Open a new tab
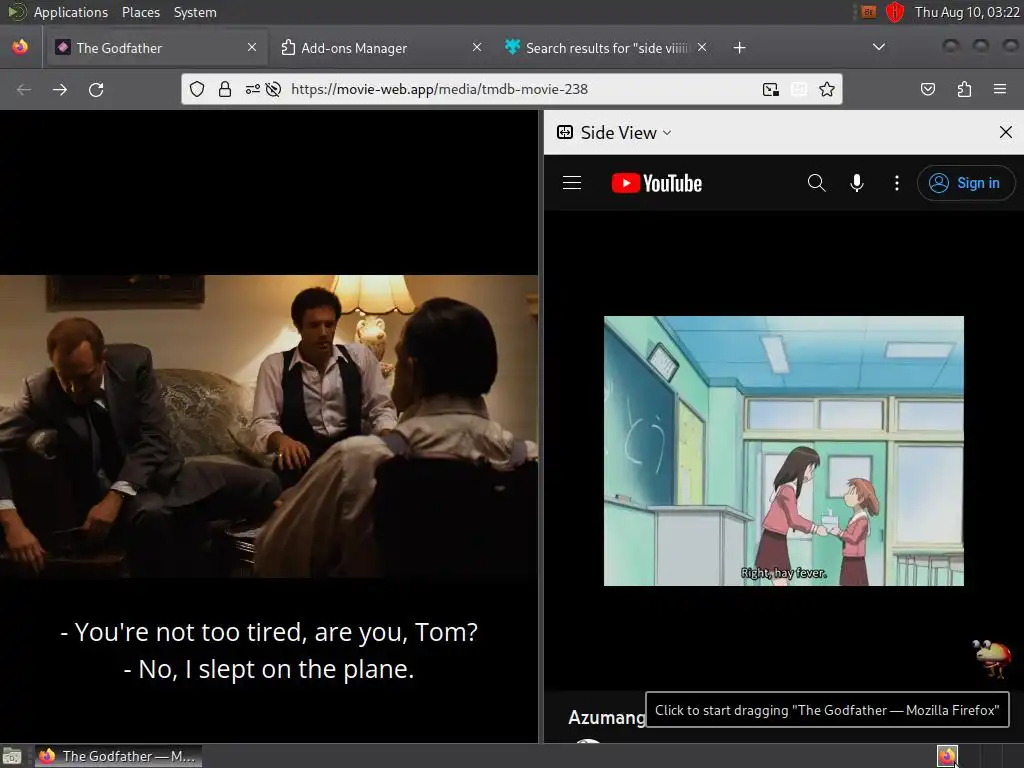The height and width of the screenshot is (768, 1024). point(739,48)
